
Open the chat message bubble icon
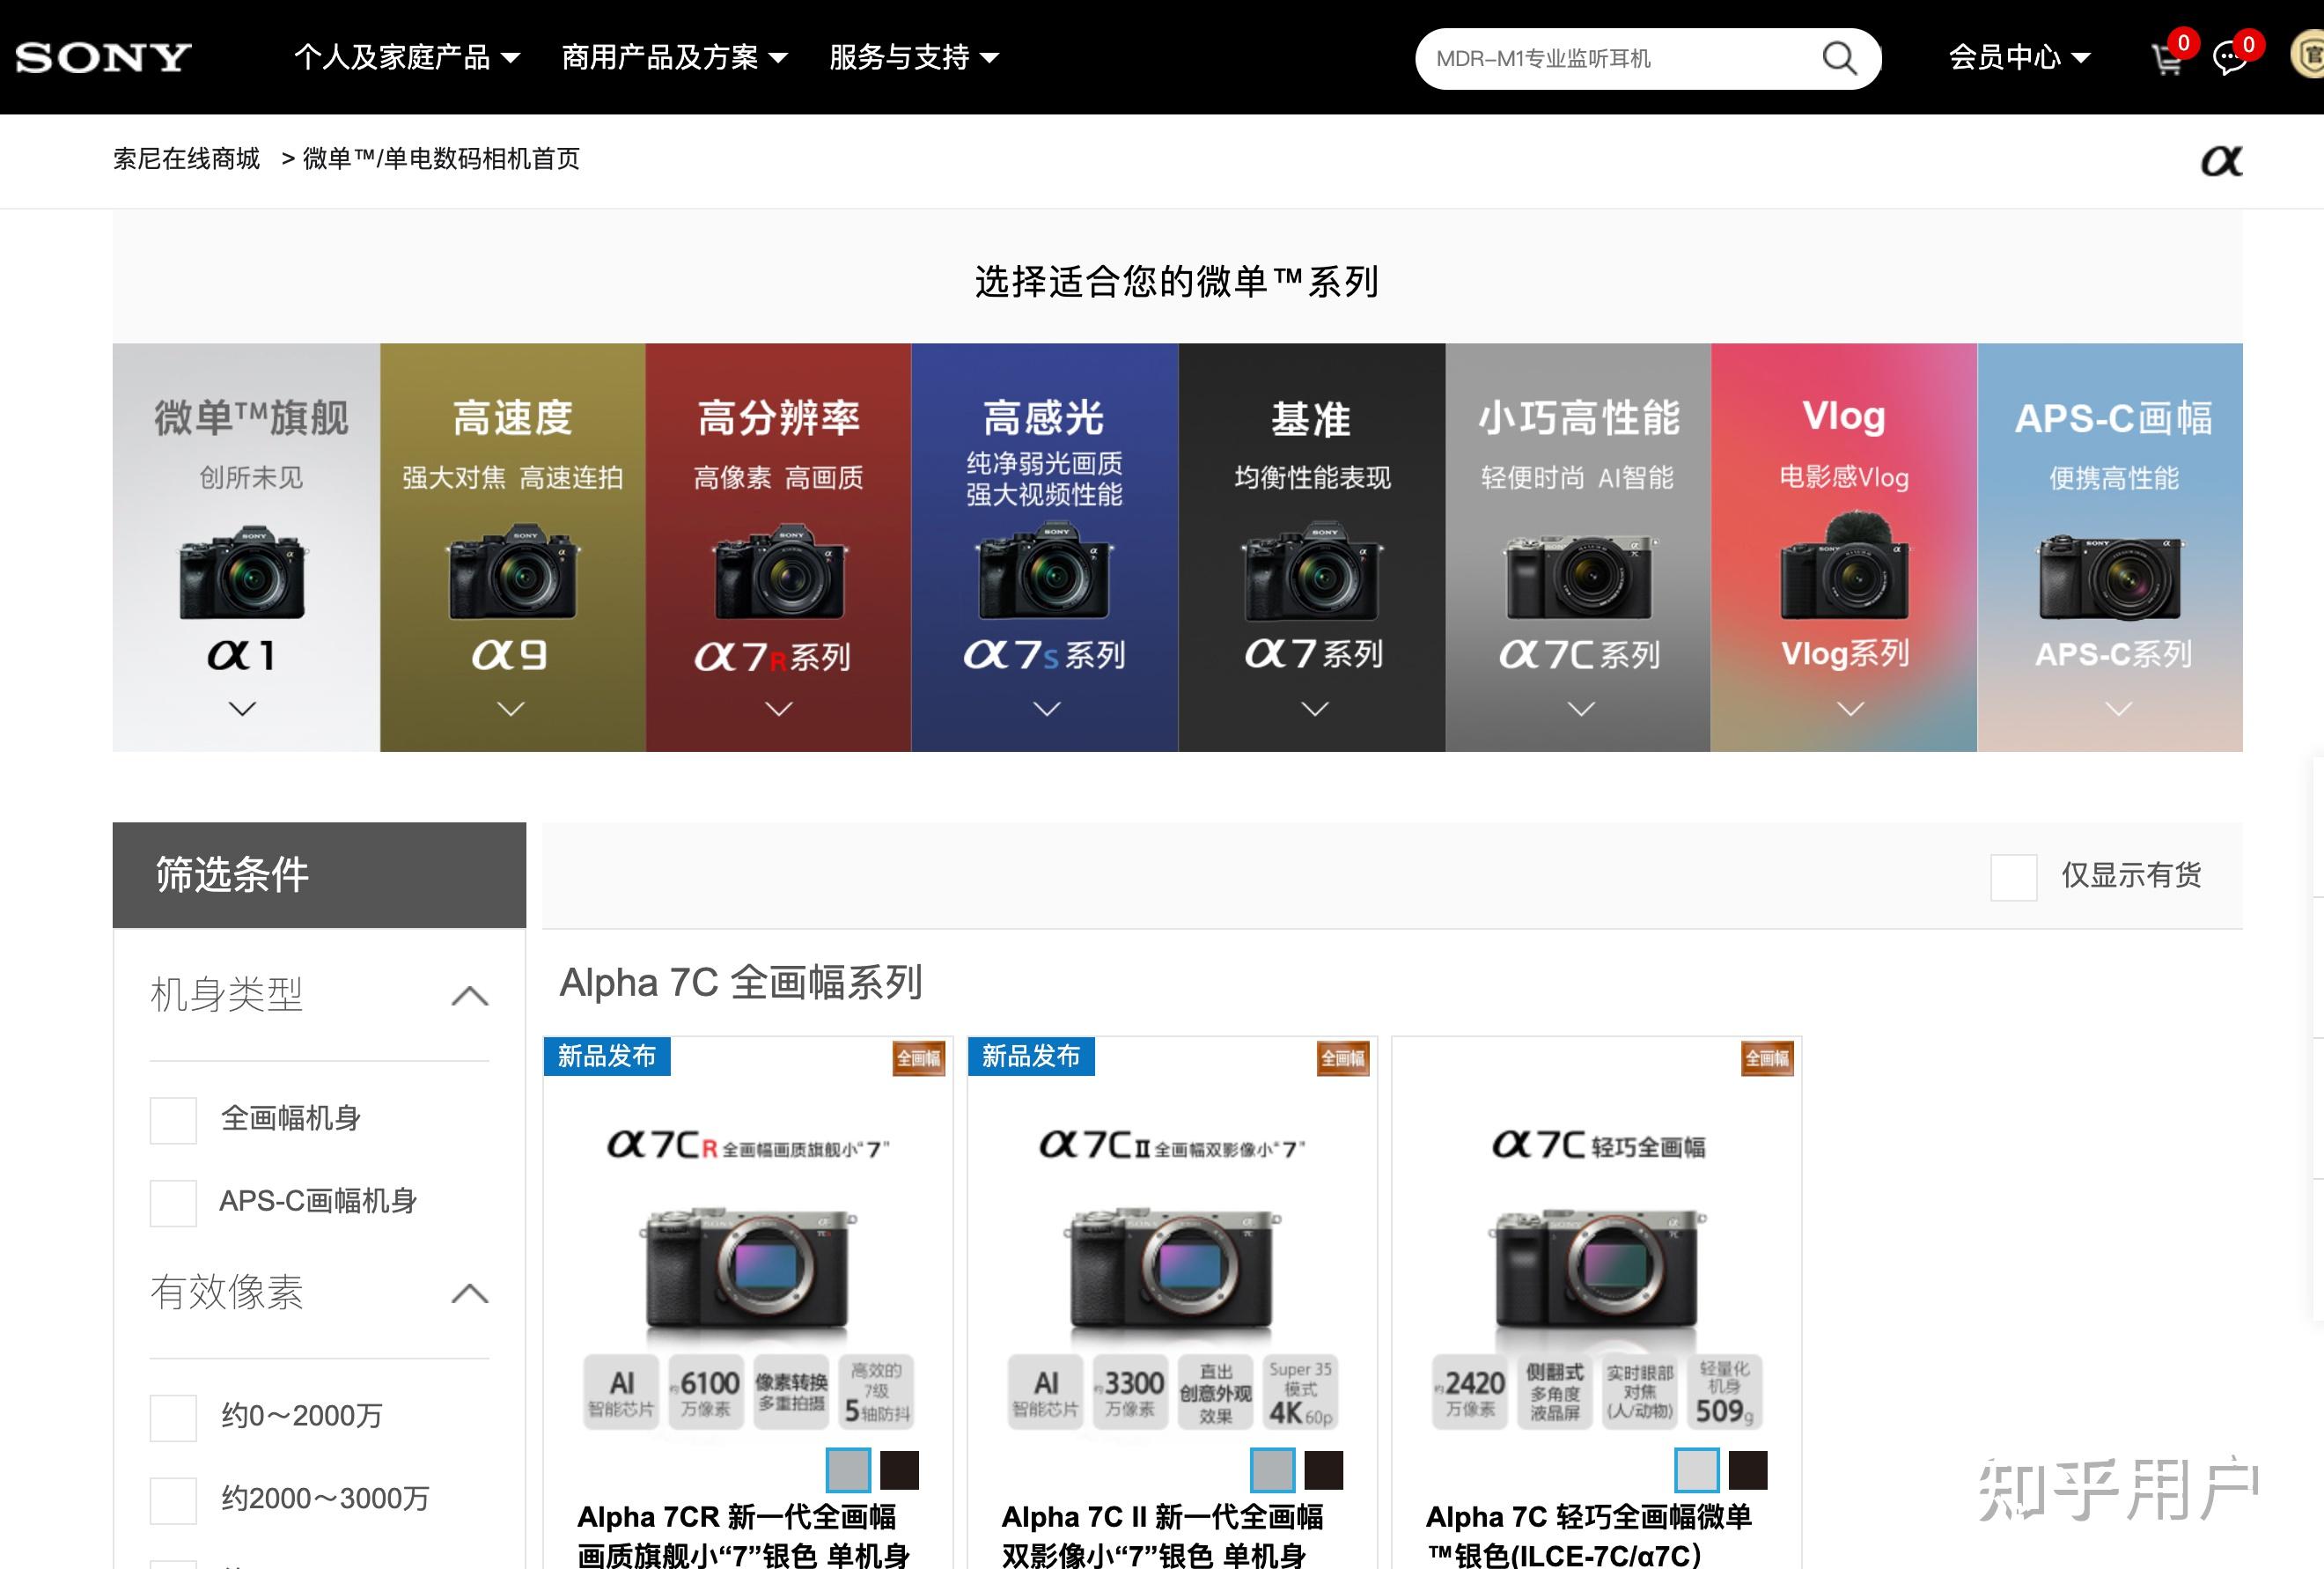2230,59
